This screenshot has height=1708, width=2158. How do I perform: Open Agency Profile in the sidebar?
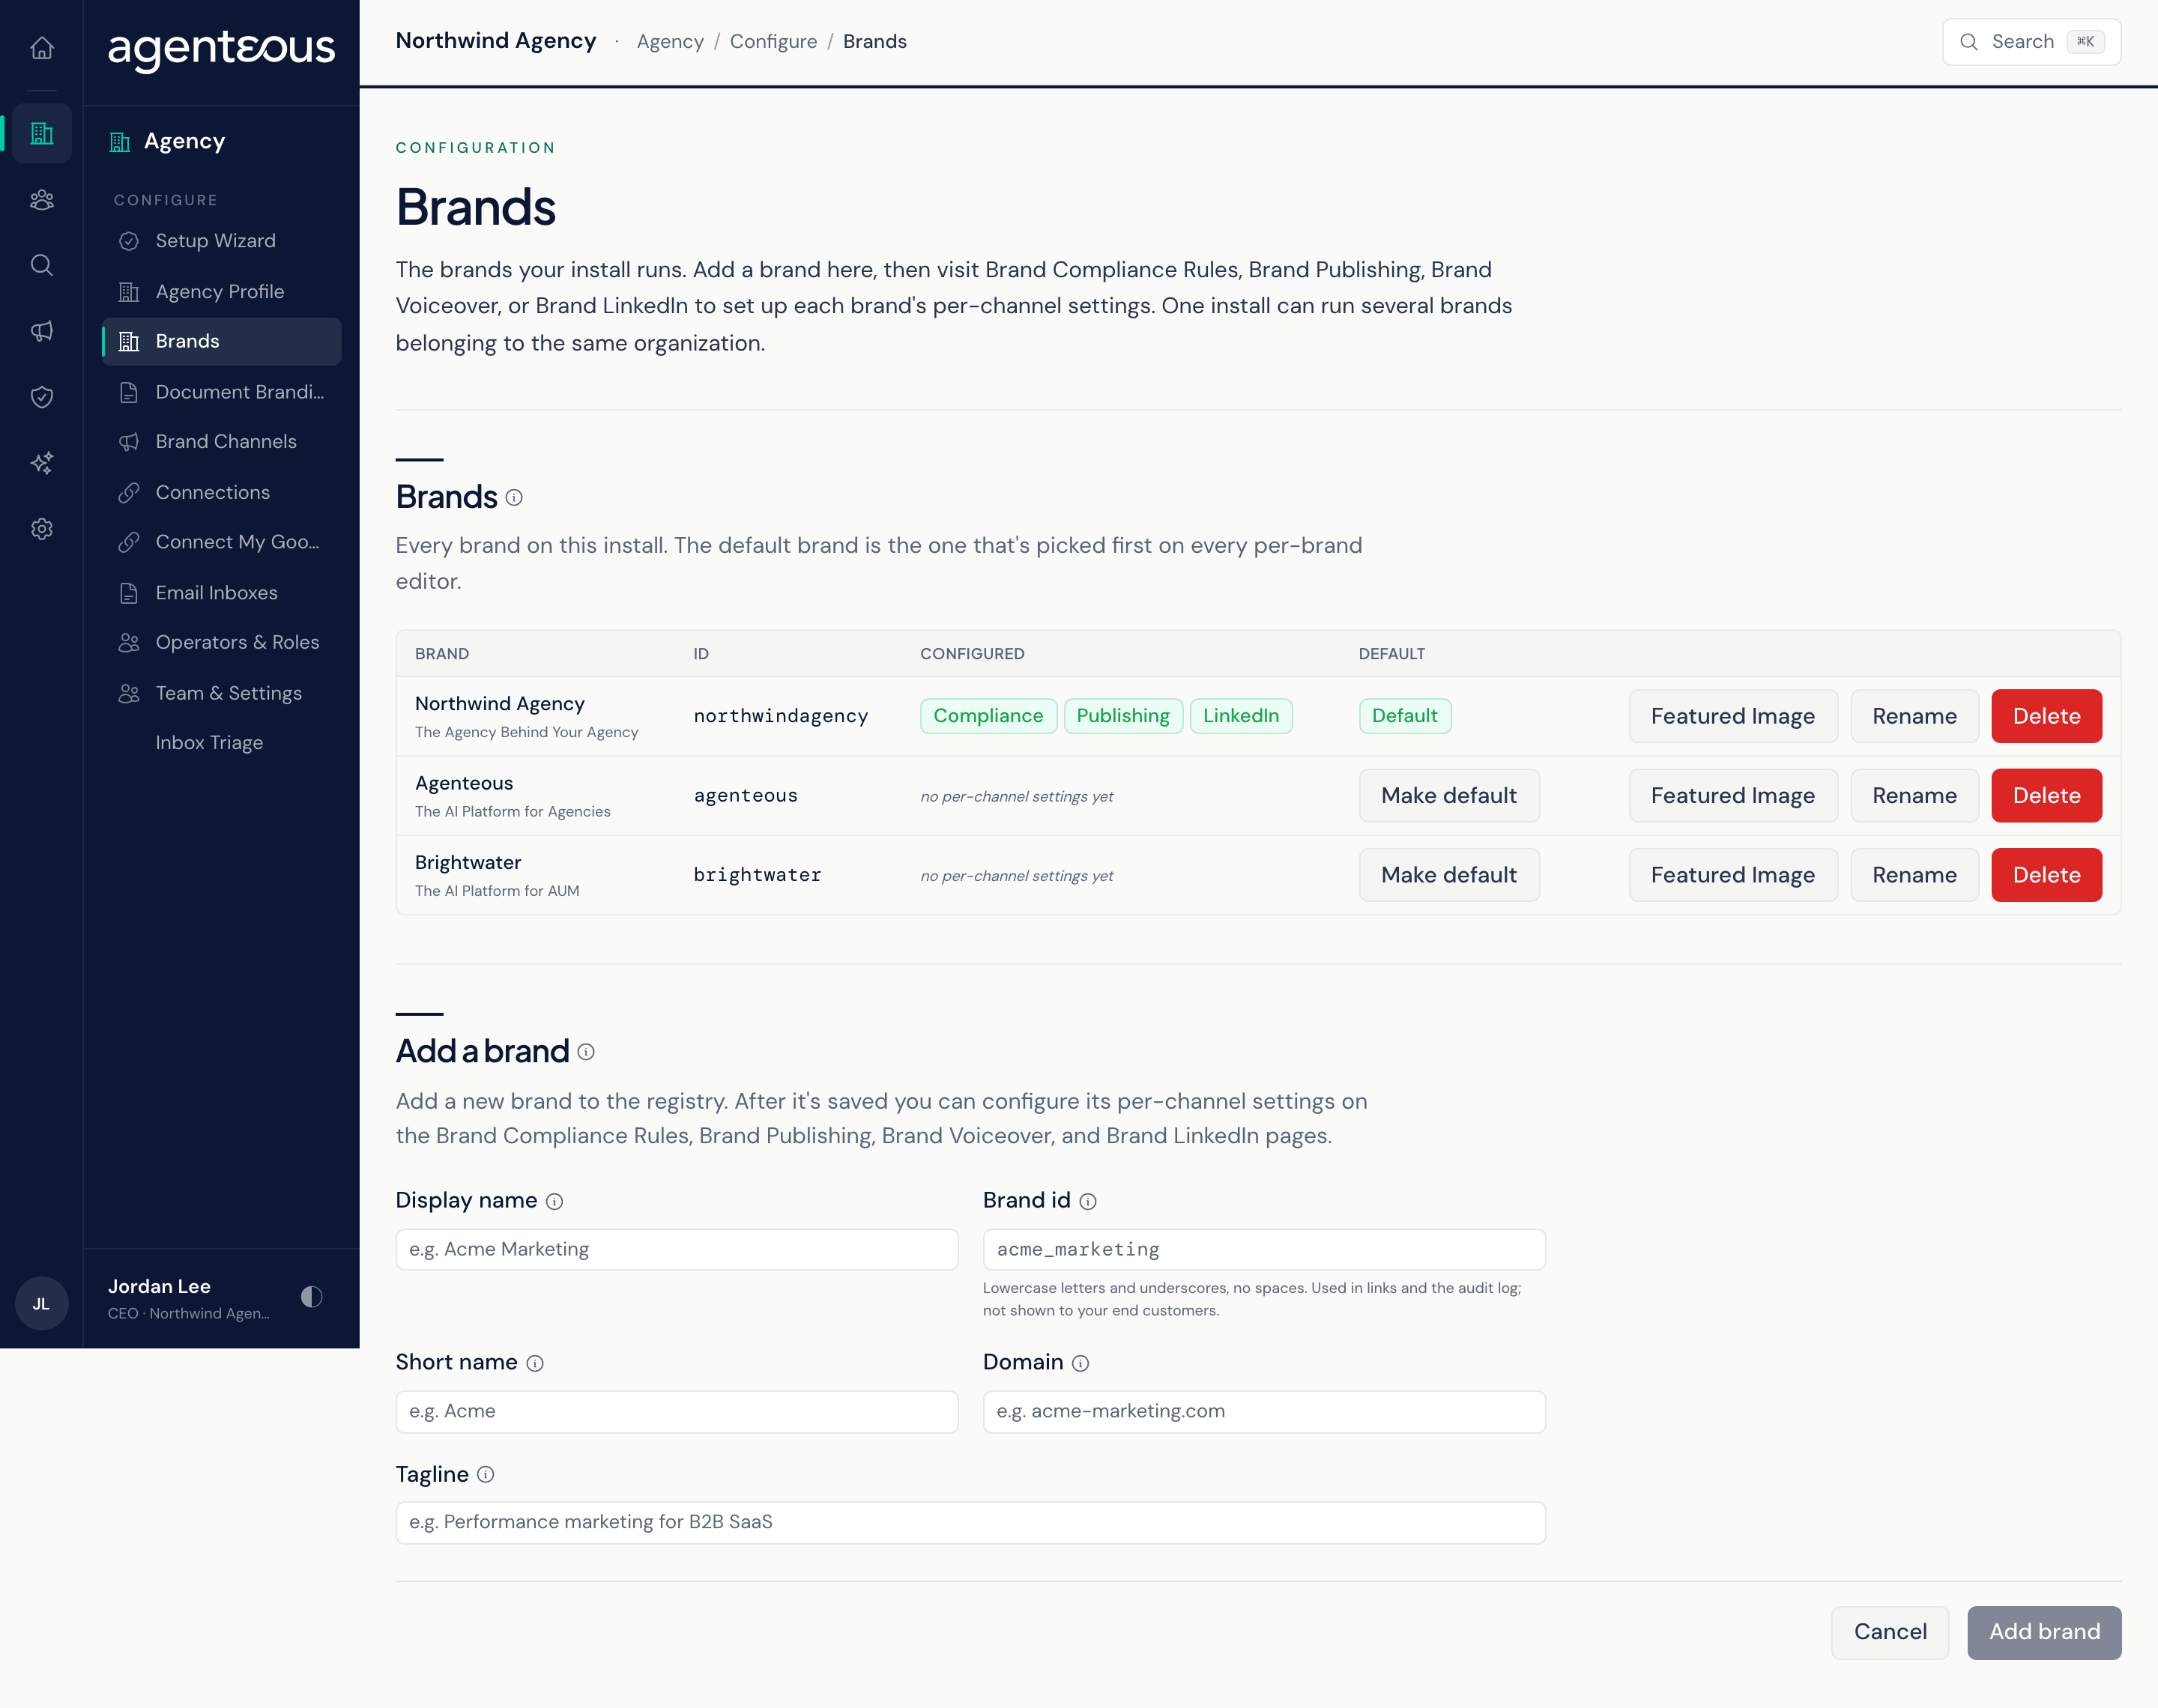pyautogui.click(x=221, y=291)
